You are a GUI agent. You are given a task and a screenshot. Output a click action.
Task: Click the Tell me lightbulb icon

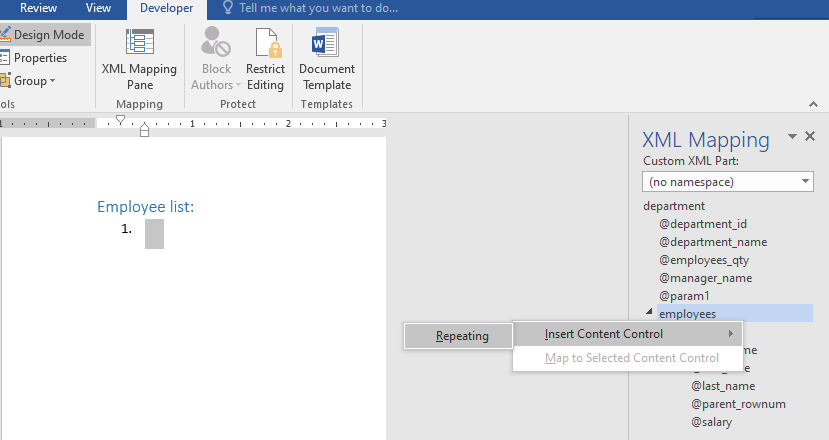click(228, 7)
